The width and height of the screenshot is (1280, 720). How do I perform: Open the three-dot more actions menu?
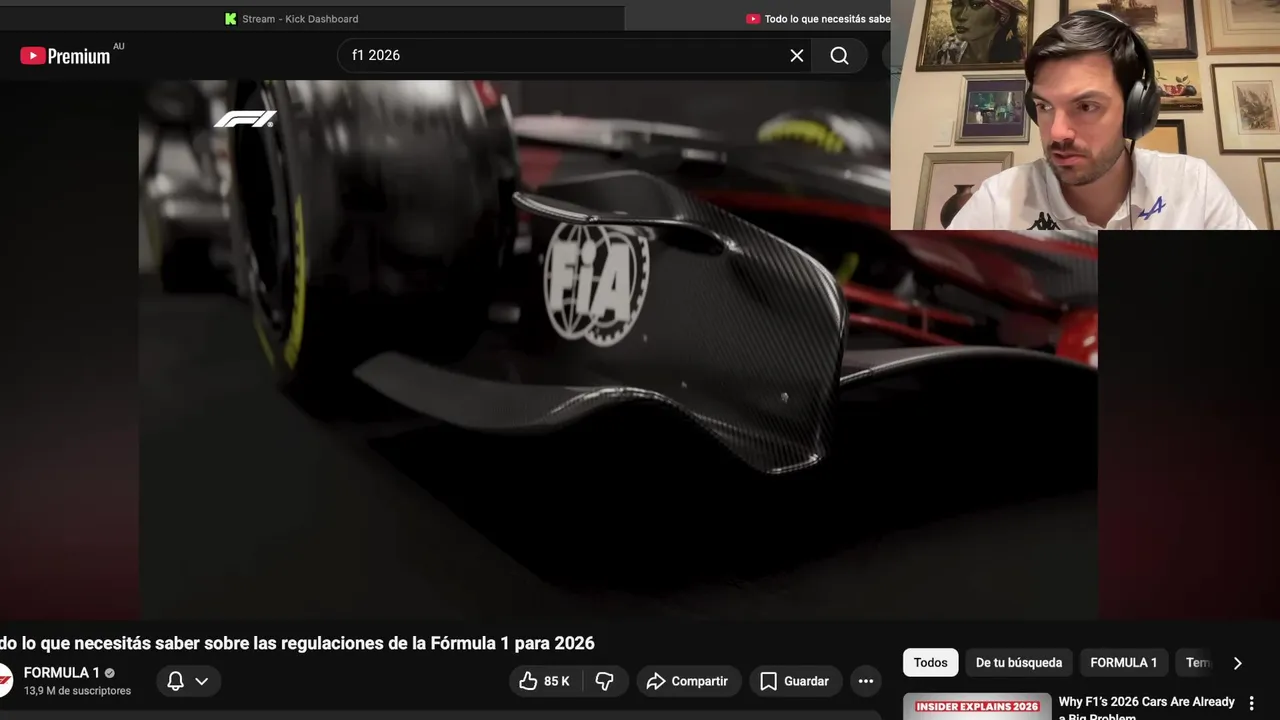[866, 681]
